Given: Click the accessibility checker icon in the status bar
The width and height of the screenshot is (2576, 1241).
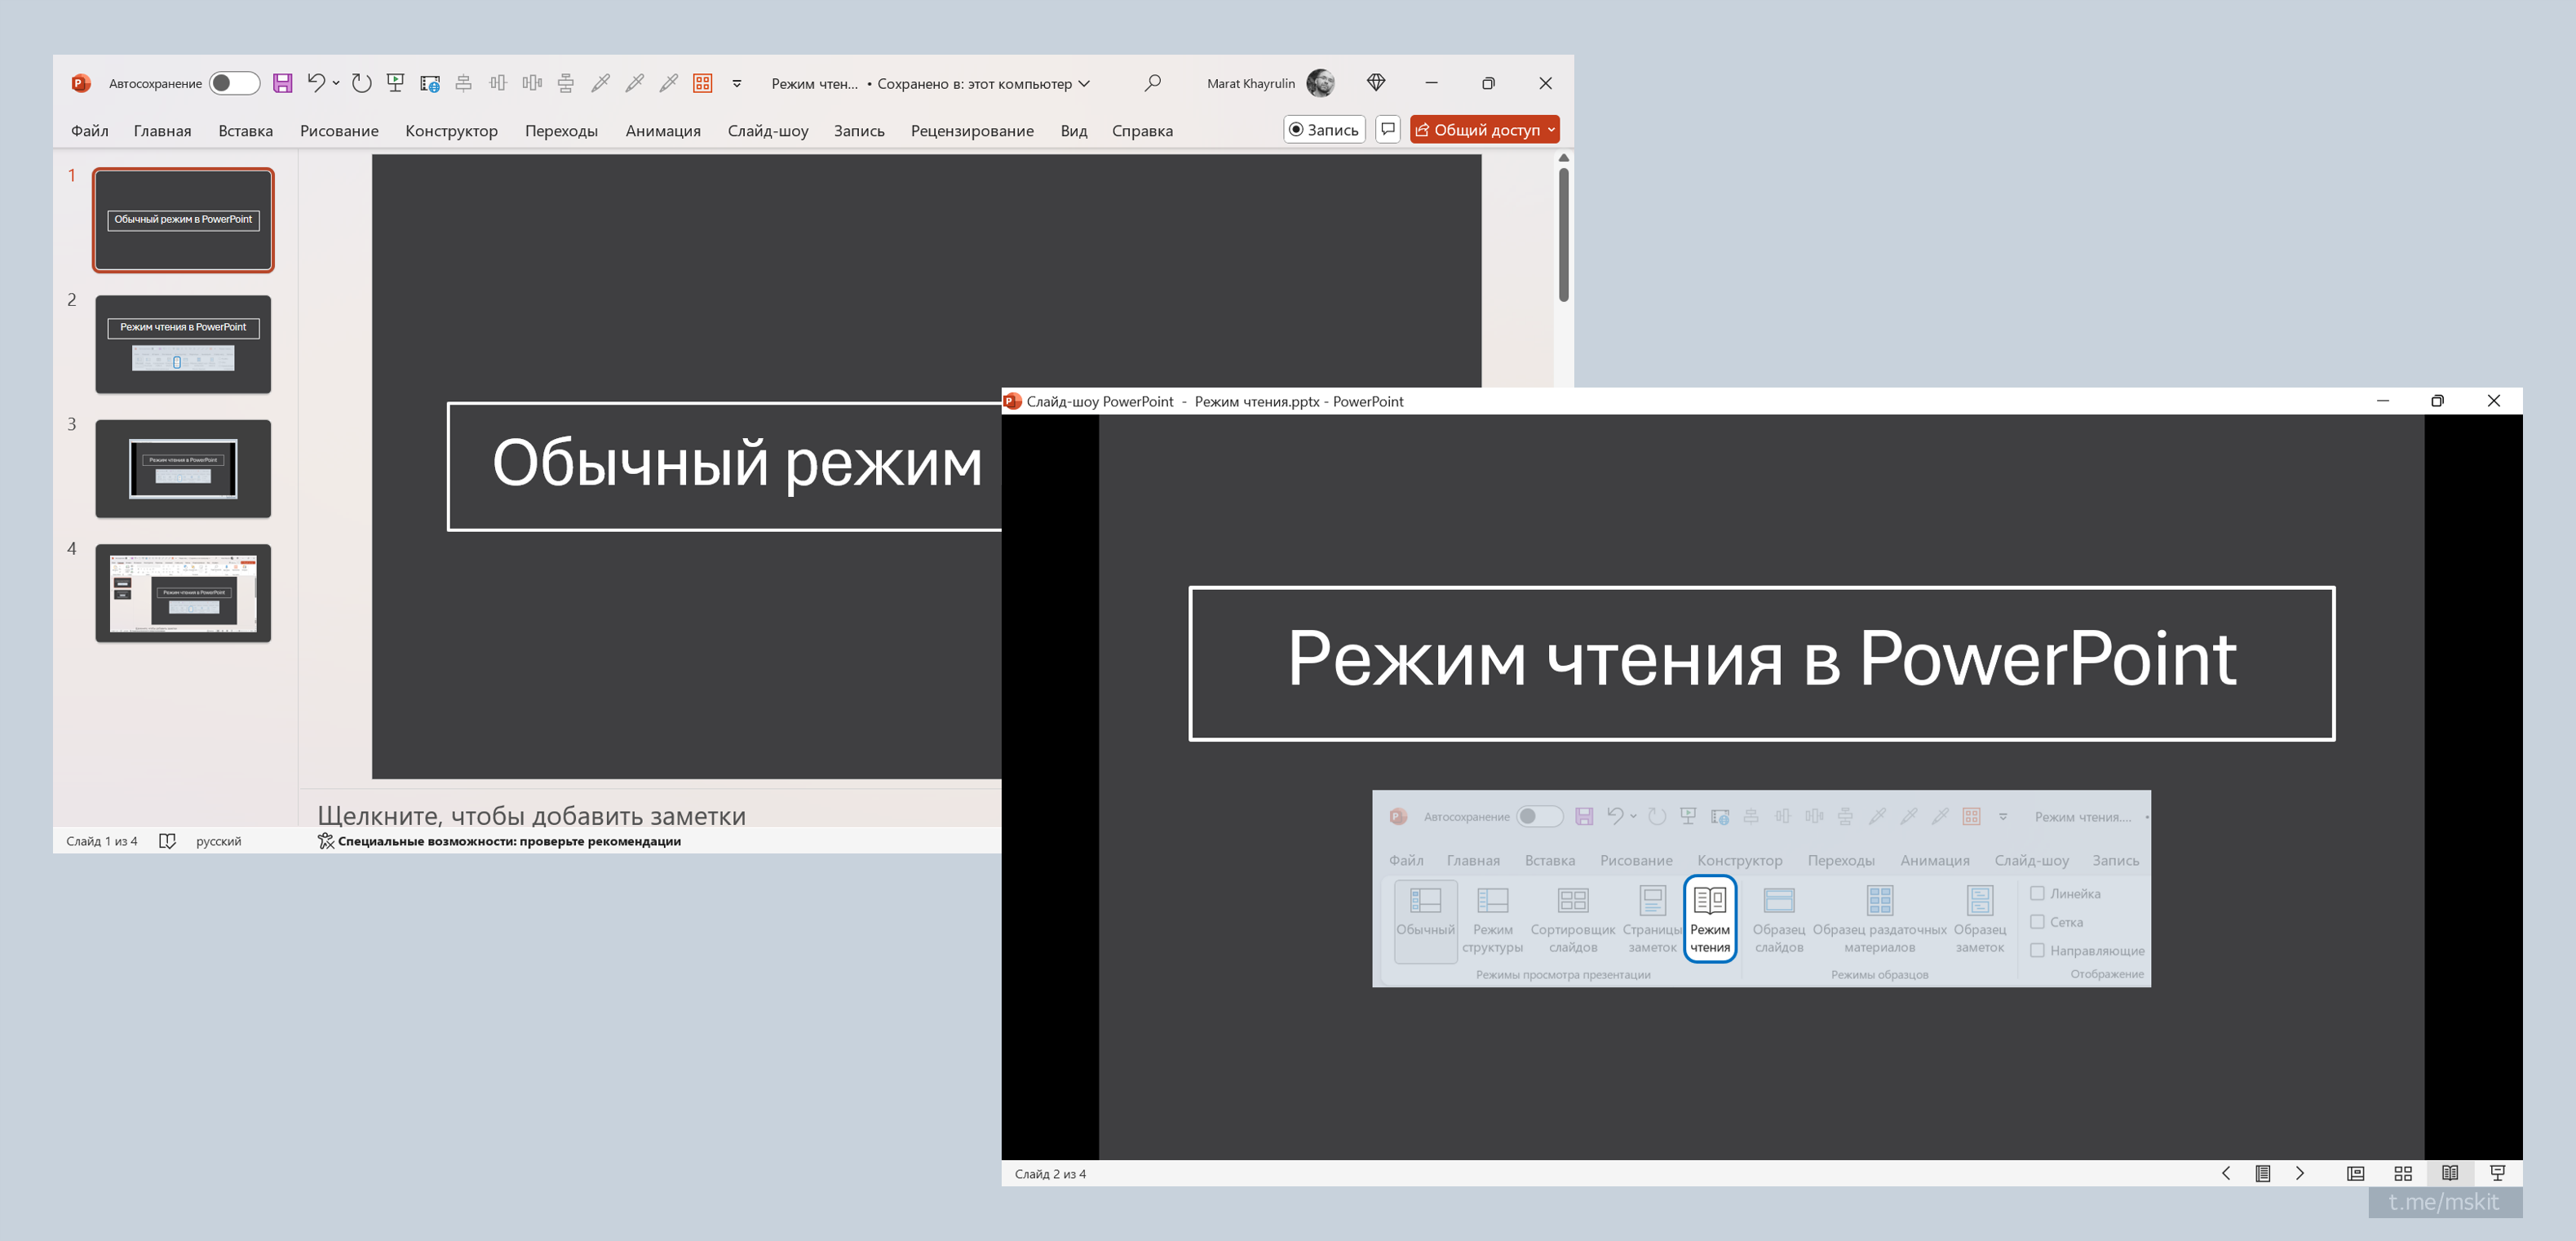Looking at the screenshot, I should coord(326,841).
